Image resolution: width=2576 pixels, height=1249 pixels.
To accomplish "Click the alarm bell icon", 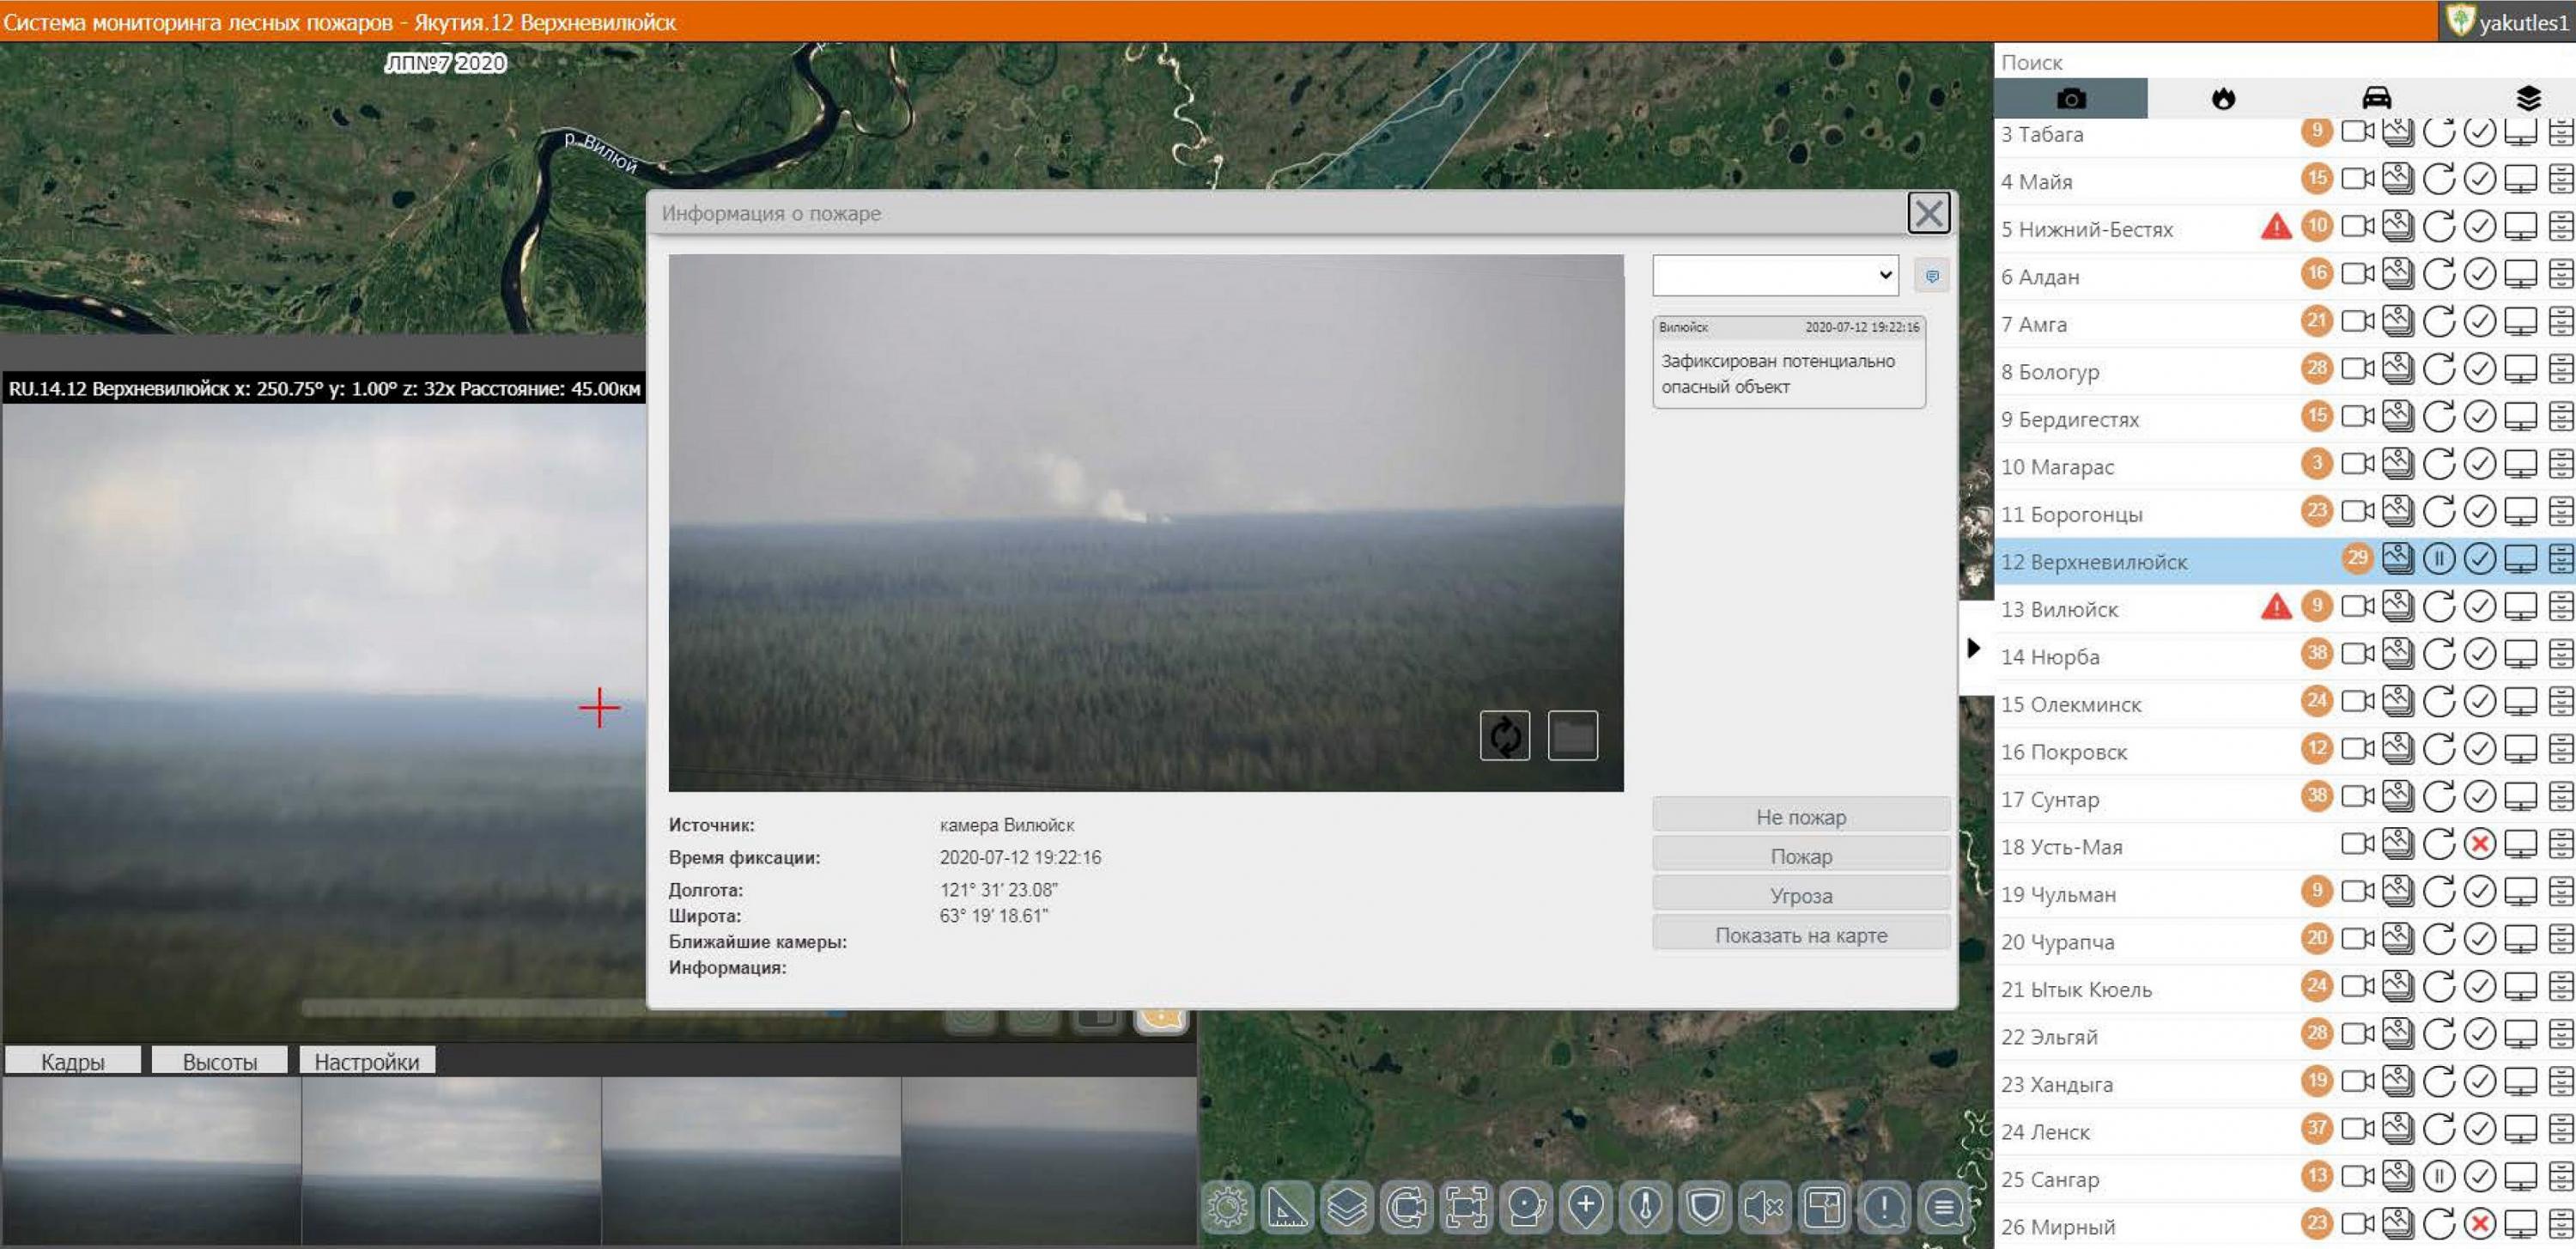I will [1526, 1208].
